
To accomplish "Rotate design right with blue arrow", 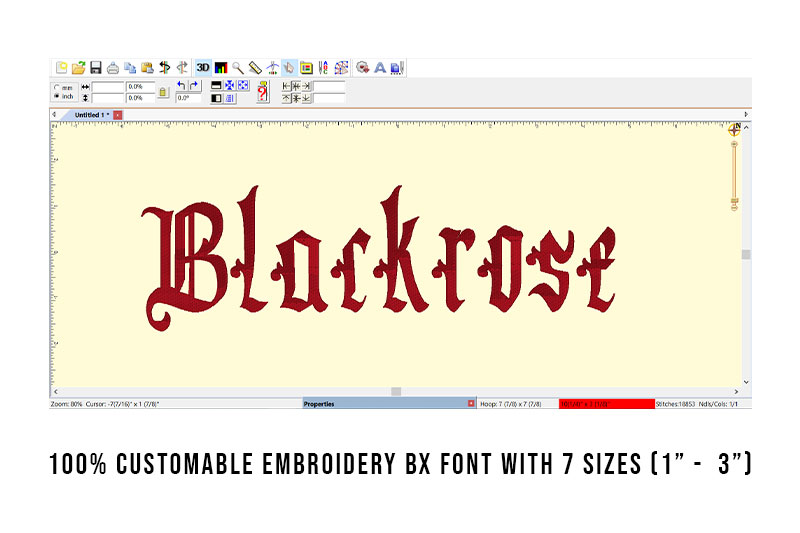I will tap(194, 85).
